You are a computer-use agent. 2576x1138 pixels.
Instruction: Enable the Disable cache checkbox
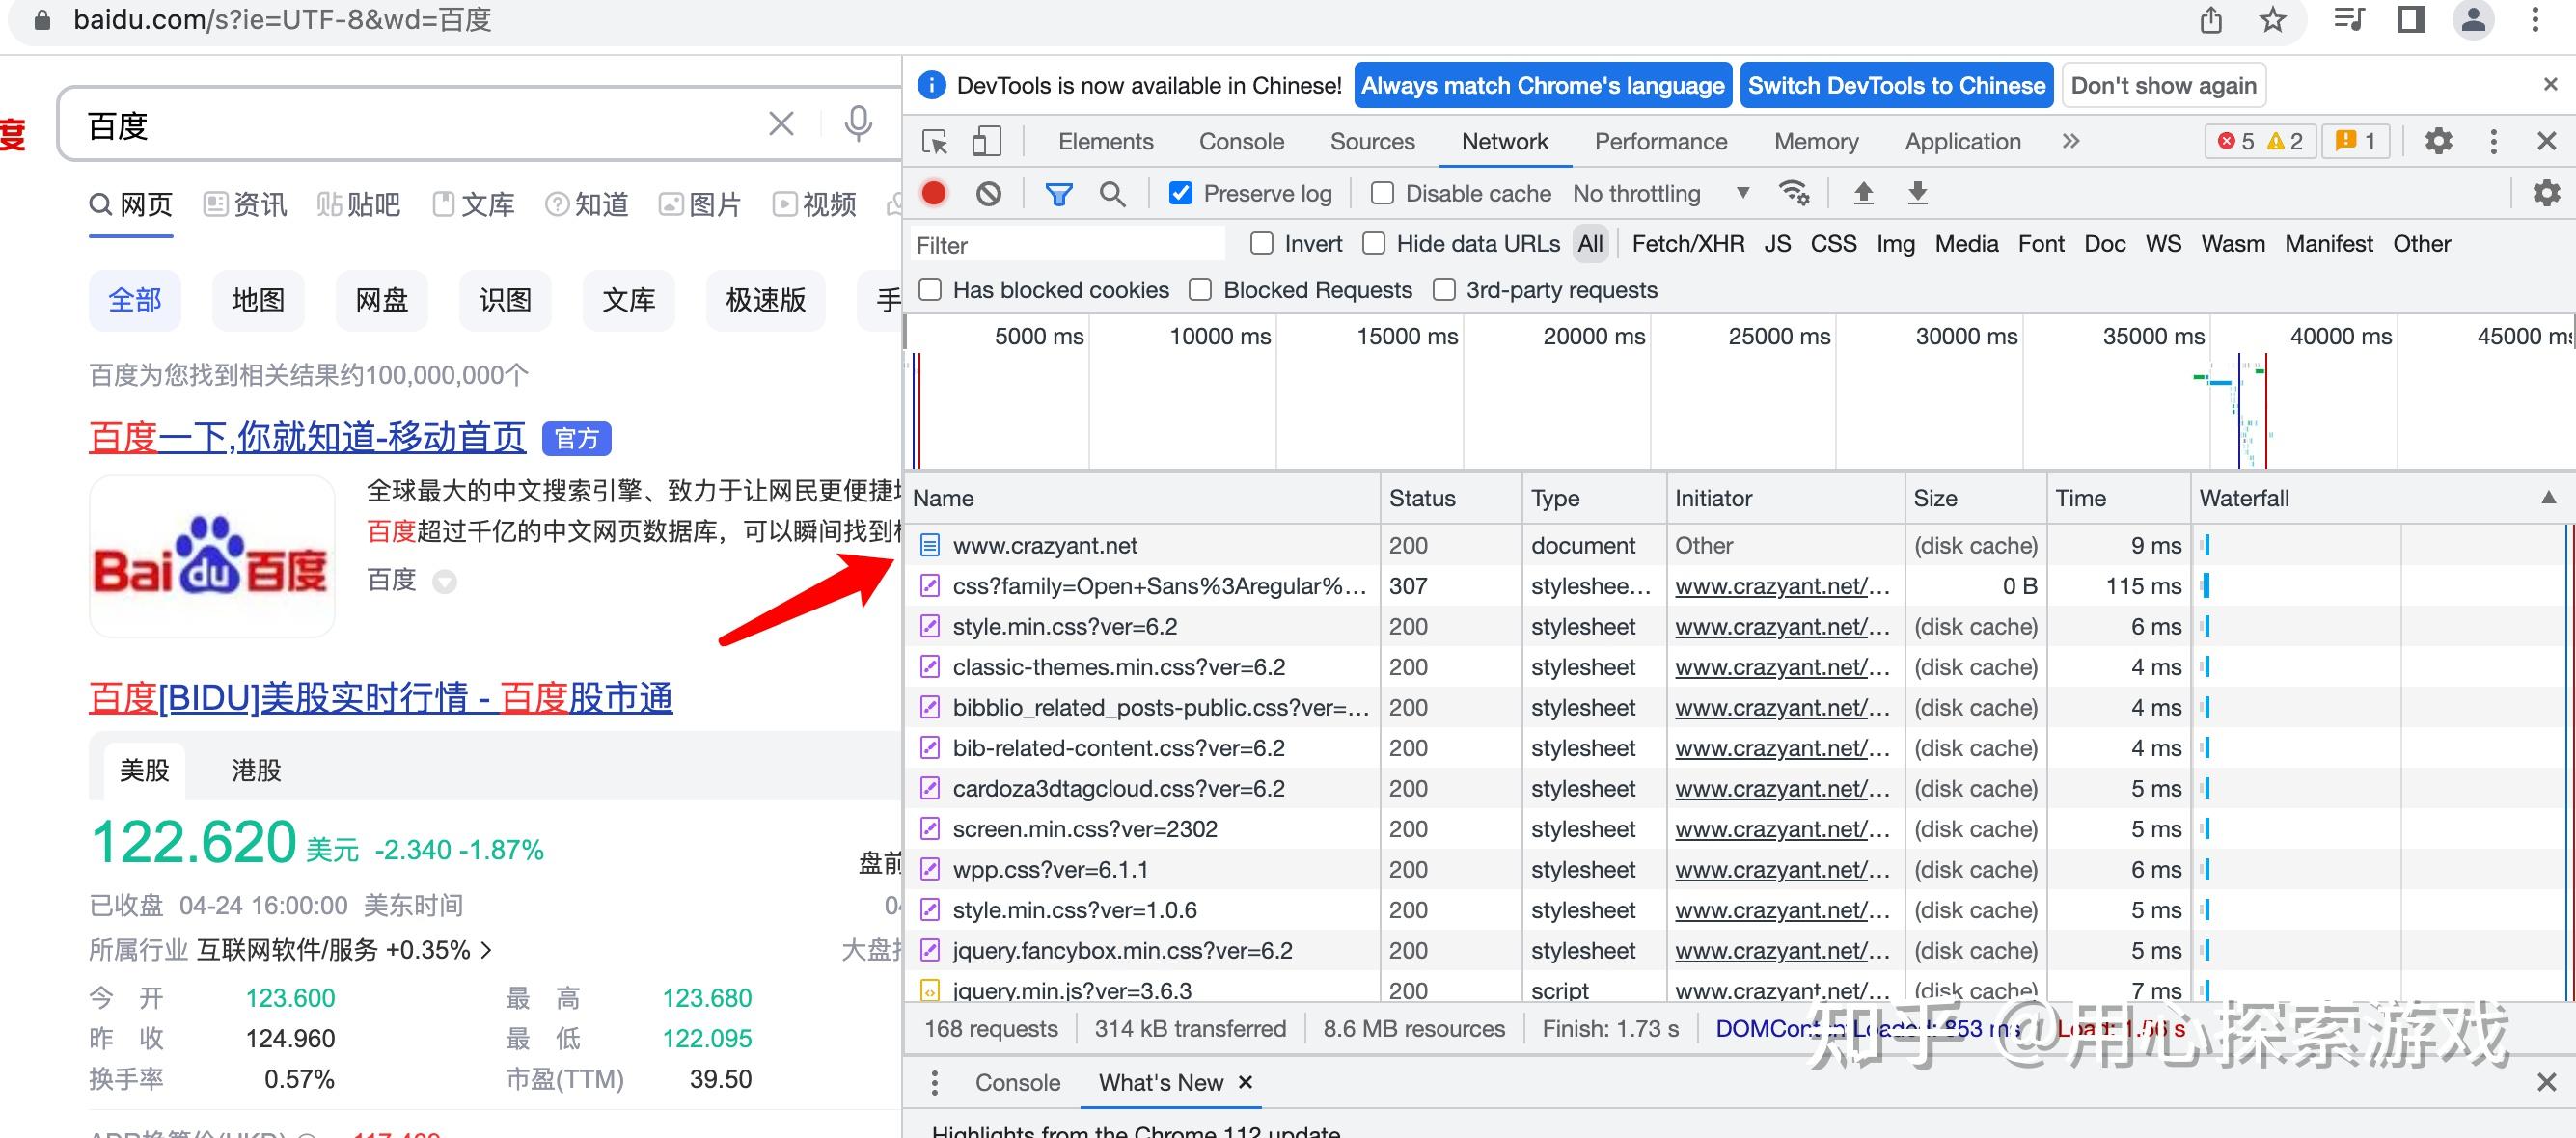(x=1382, y=193)
